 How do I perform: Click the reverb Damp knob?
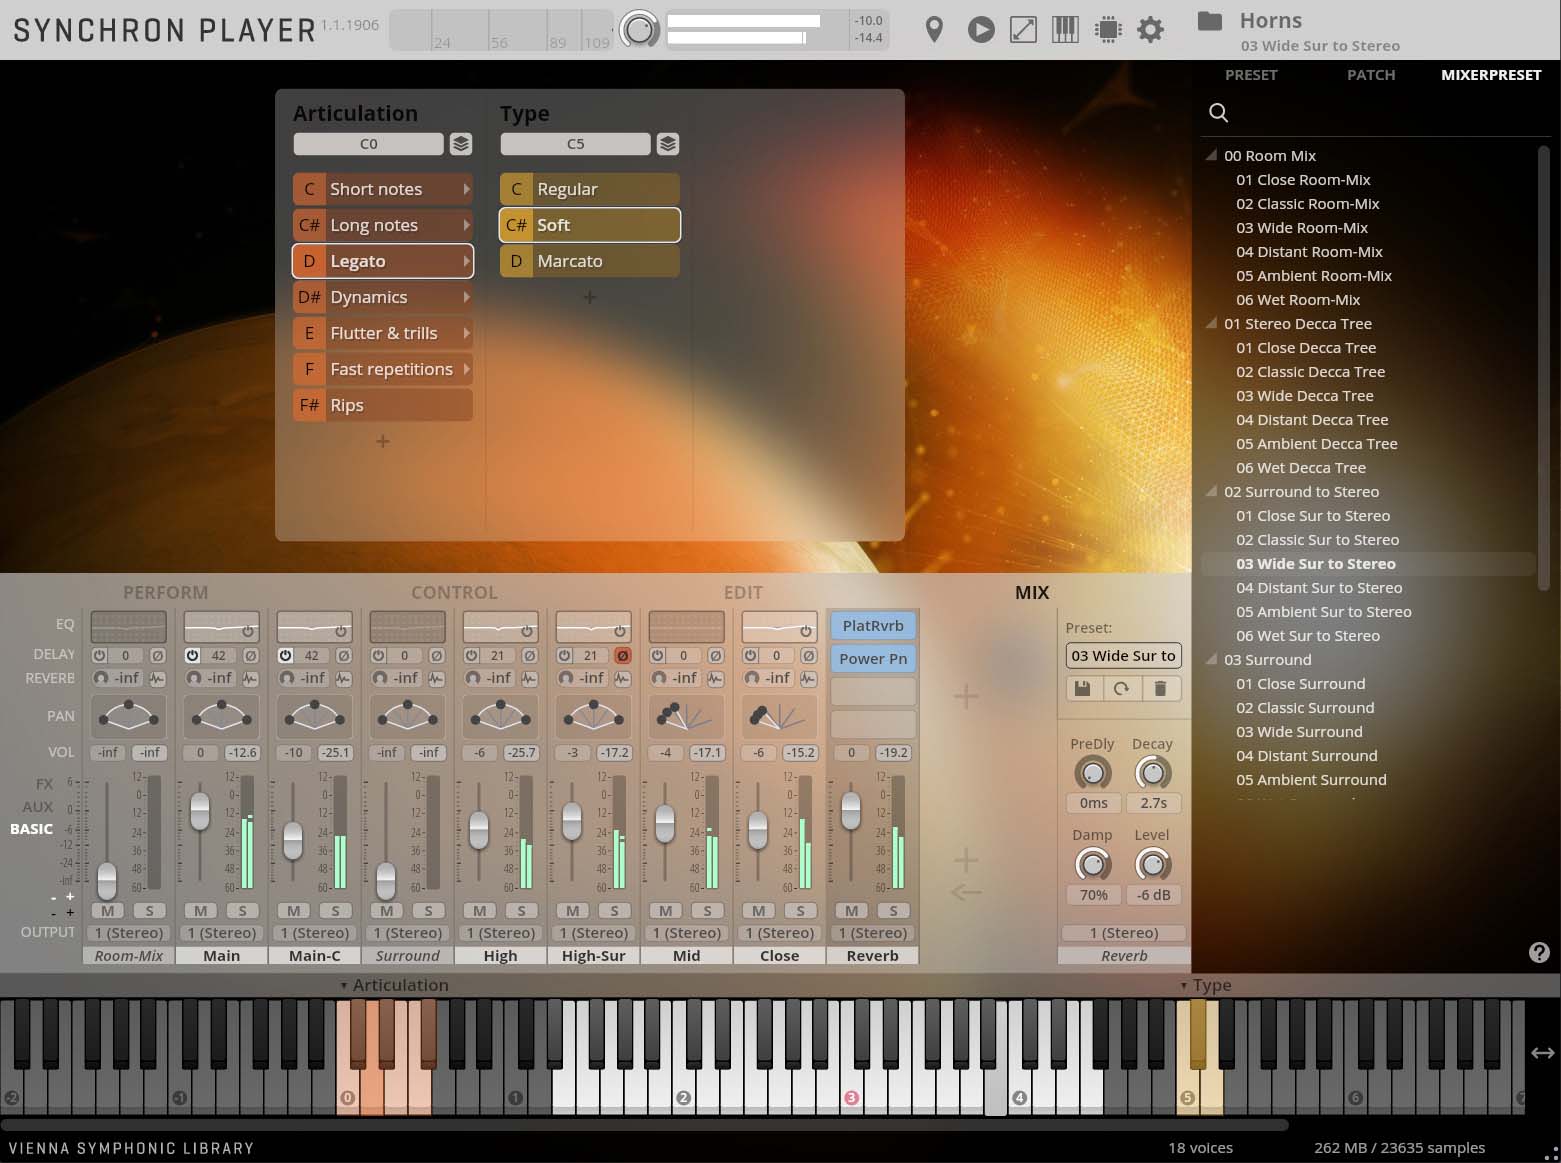click(1093, 864)
